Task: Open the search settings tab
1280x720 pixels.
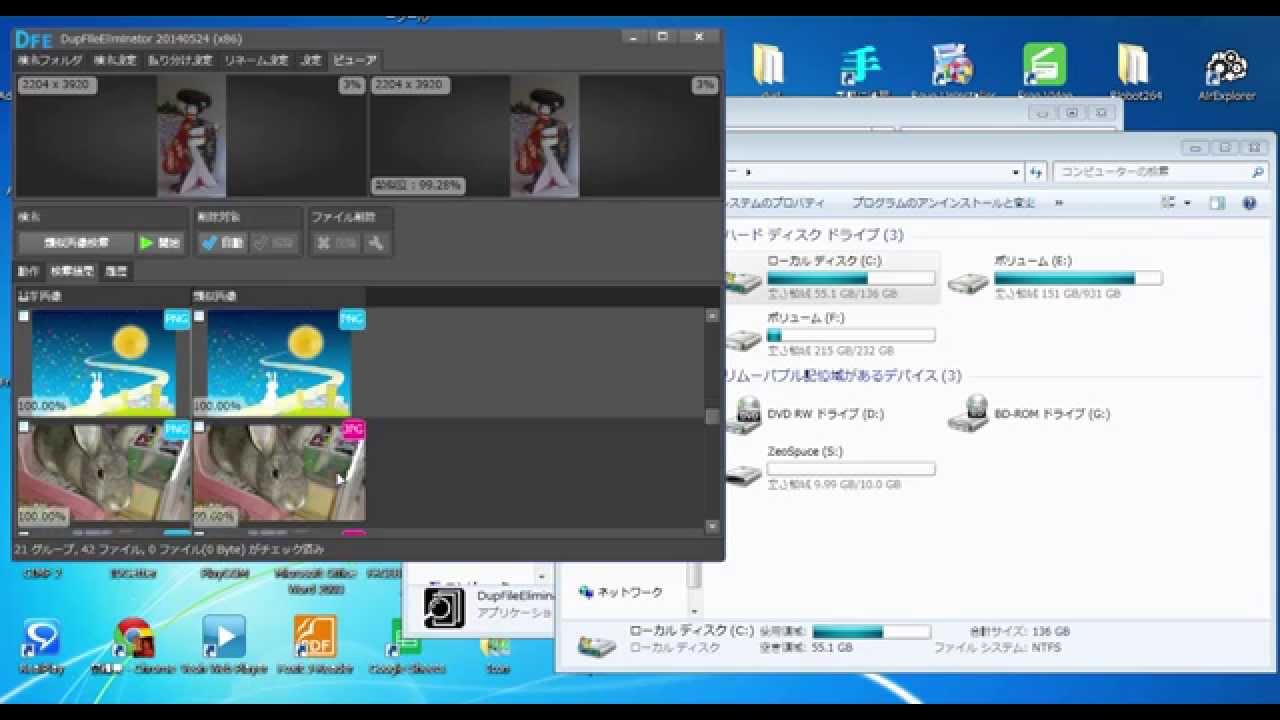Action: tap(114, 60)
